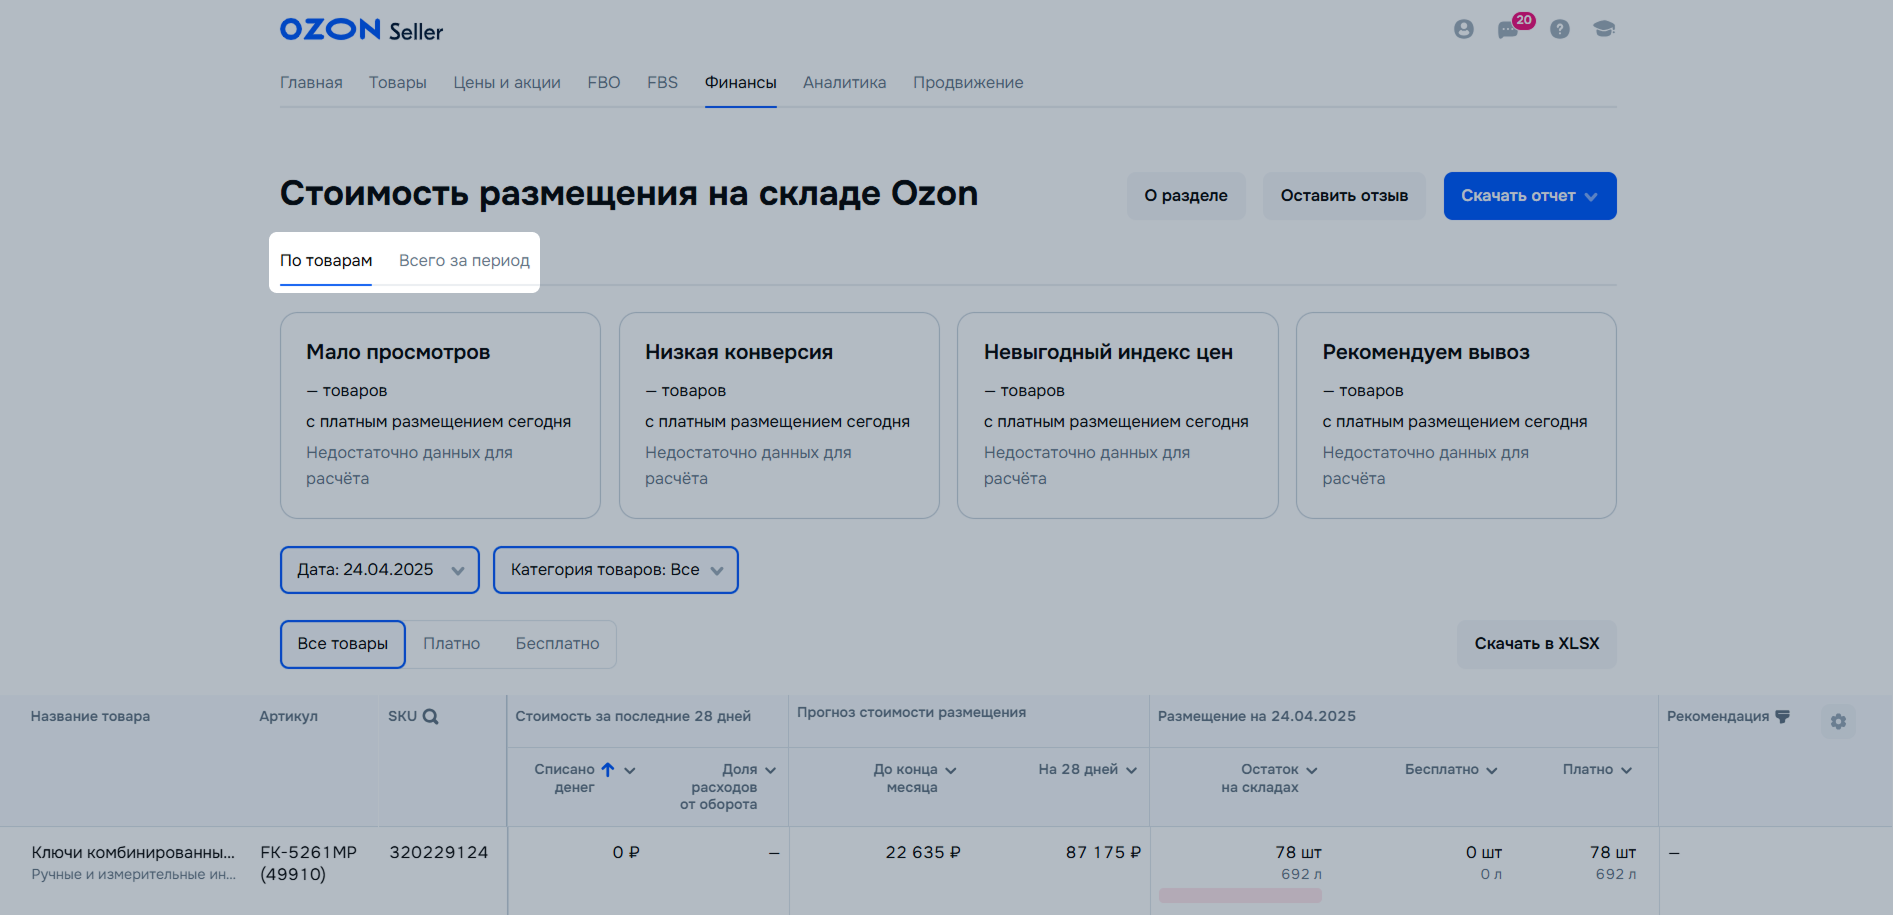Screen dimensions: 1893x915
Task: Click О разделе button
Action: coord(1186,196)
